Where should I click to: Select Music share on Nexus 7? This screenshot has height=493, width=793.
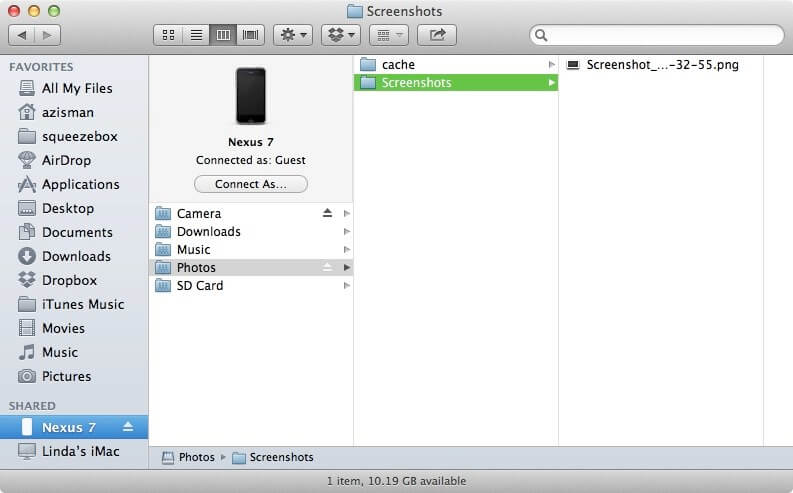[x=251, y=249]
